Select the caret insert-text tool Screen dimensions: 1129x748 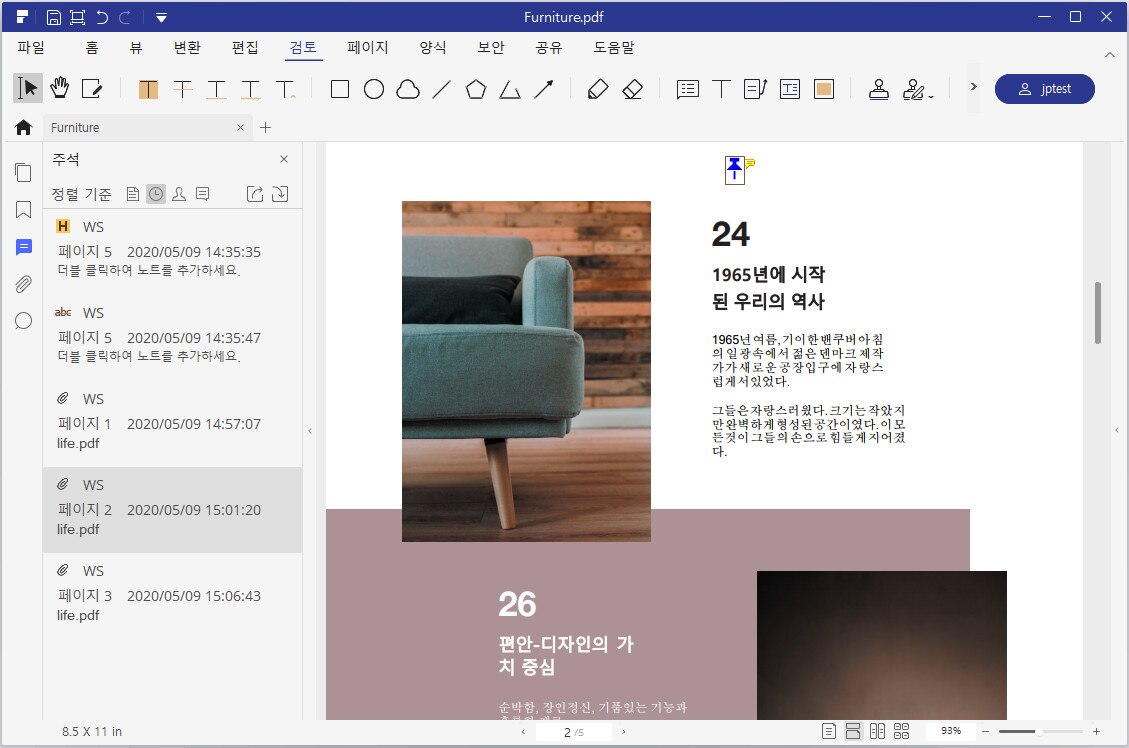(285, 89)
